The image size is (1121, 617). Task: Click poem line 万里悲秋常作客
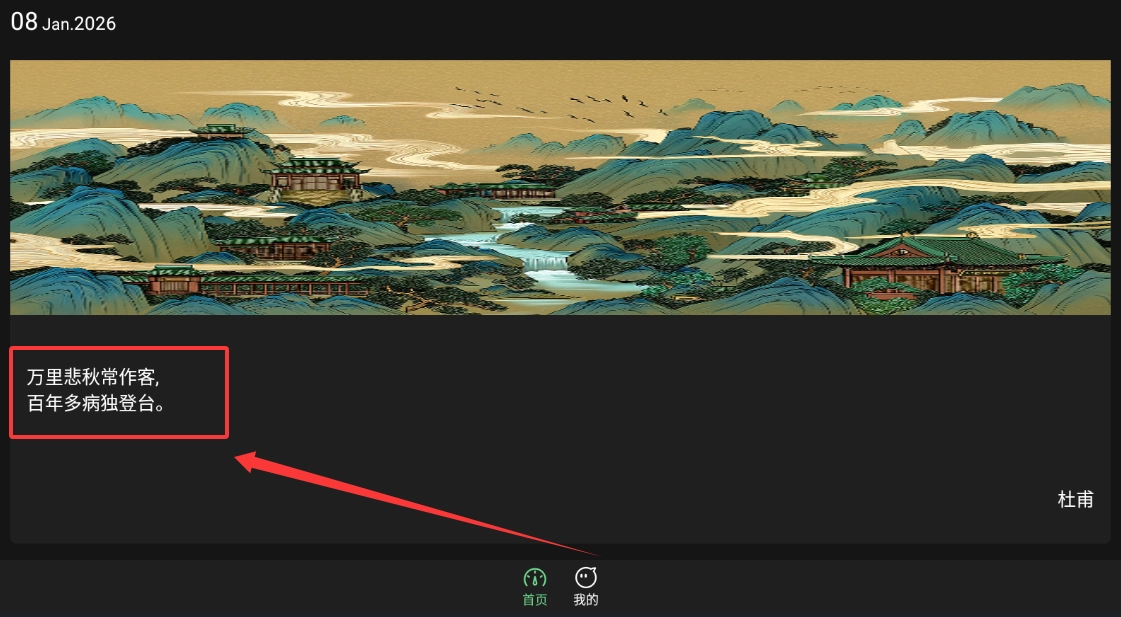(93, 377)
